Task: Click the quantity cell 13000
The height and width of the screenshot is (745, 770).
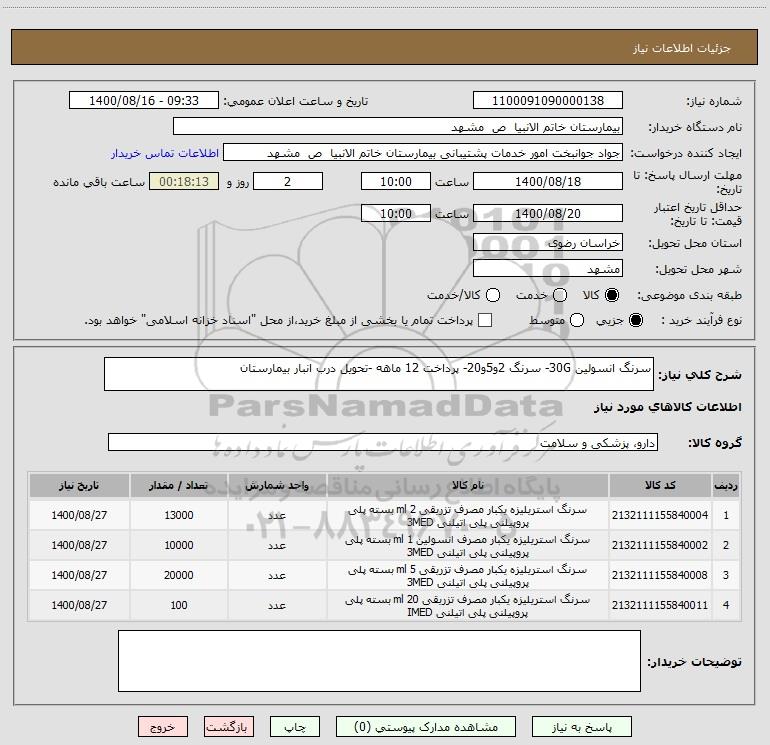Action: 179,515
